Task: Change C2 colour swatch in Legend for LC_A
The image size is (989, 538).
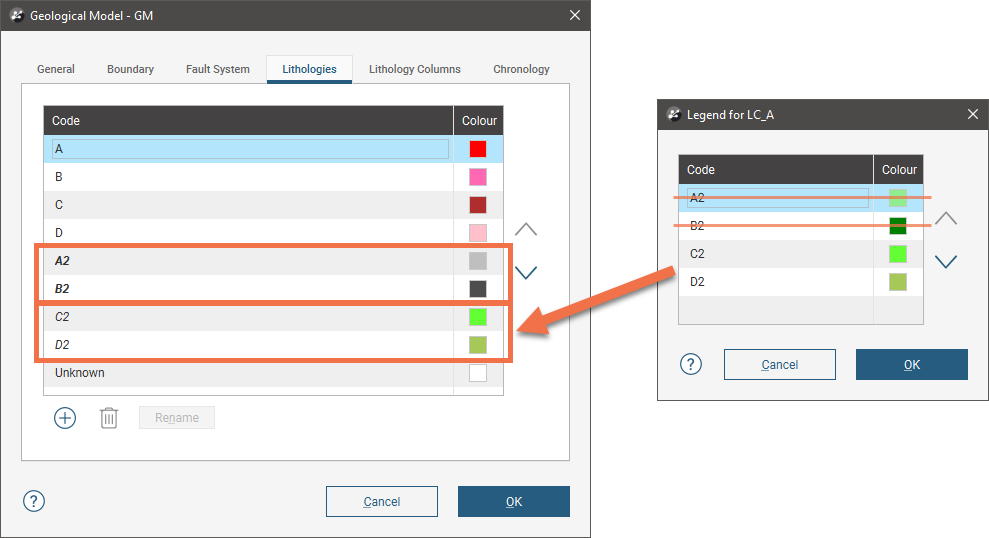Action: tap(898, 254)
